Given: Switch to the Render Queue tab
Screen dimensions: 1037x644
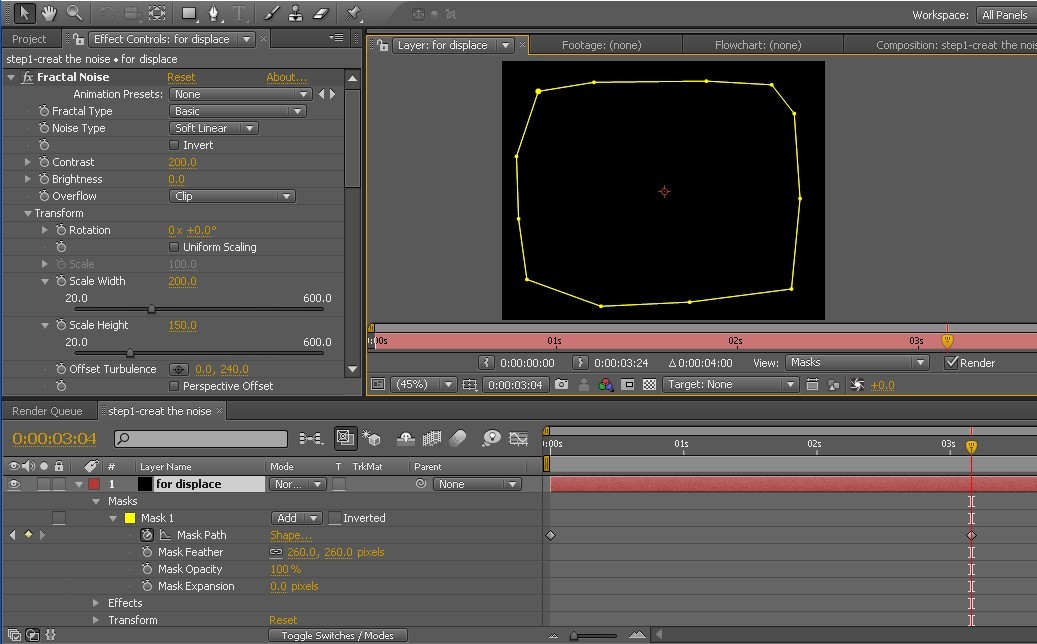Looking at the screenshot, I should click(x=47, y=411).
